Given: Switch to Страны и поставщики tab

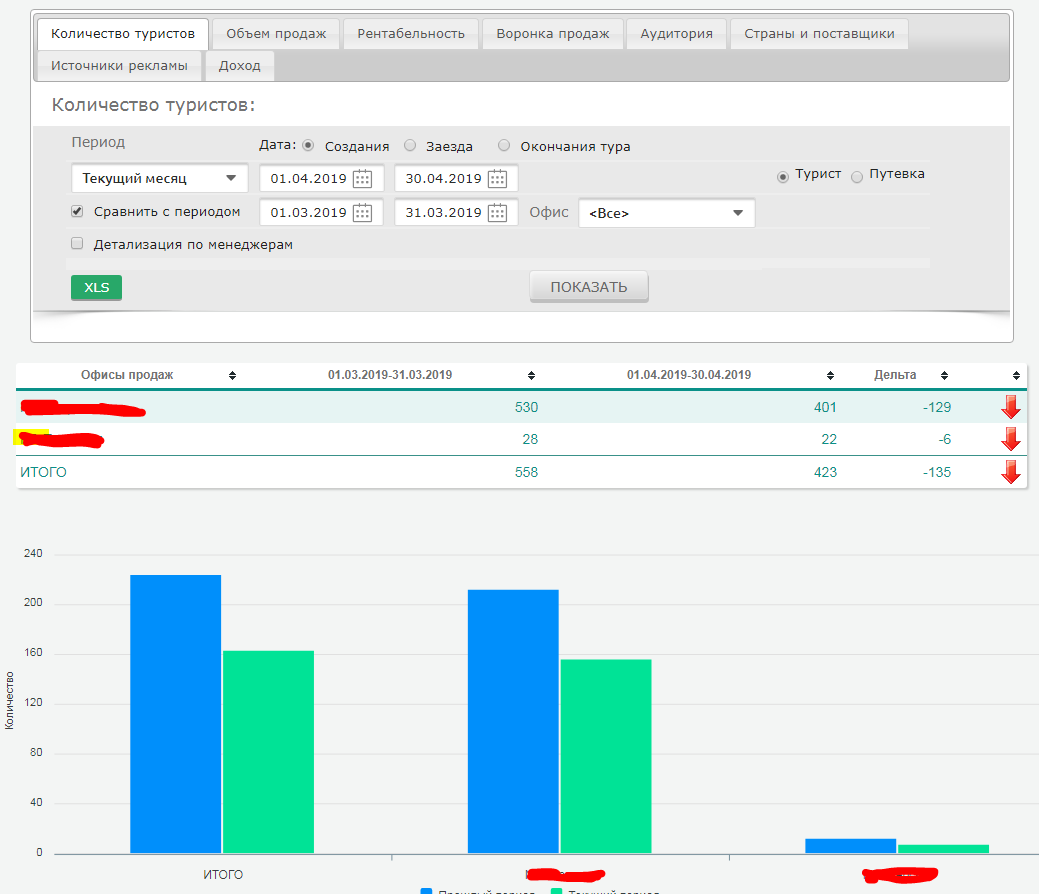Looking at the screenshot, I should coord(819,34).
